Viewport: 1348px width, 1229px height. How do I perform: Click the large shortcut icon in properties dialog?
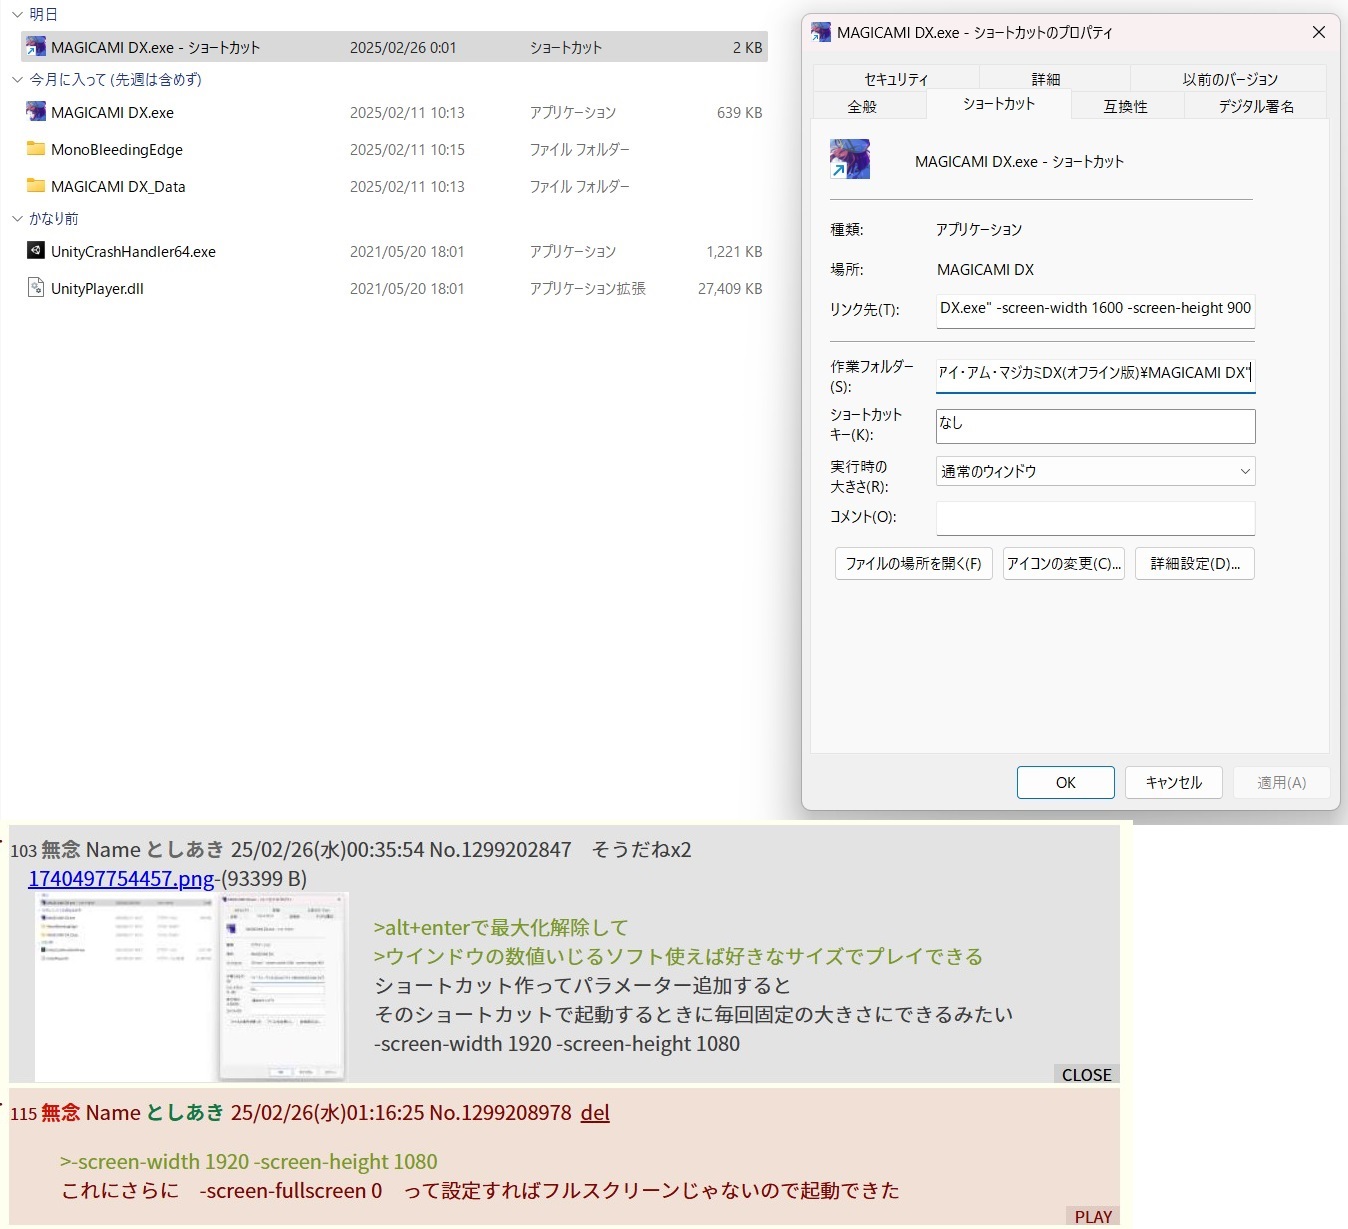click(x=850, y=160)
